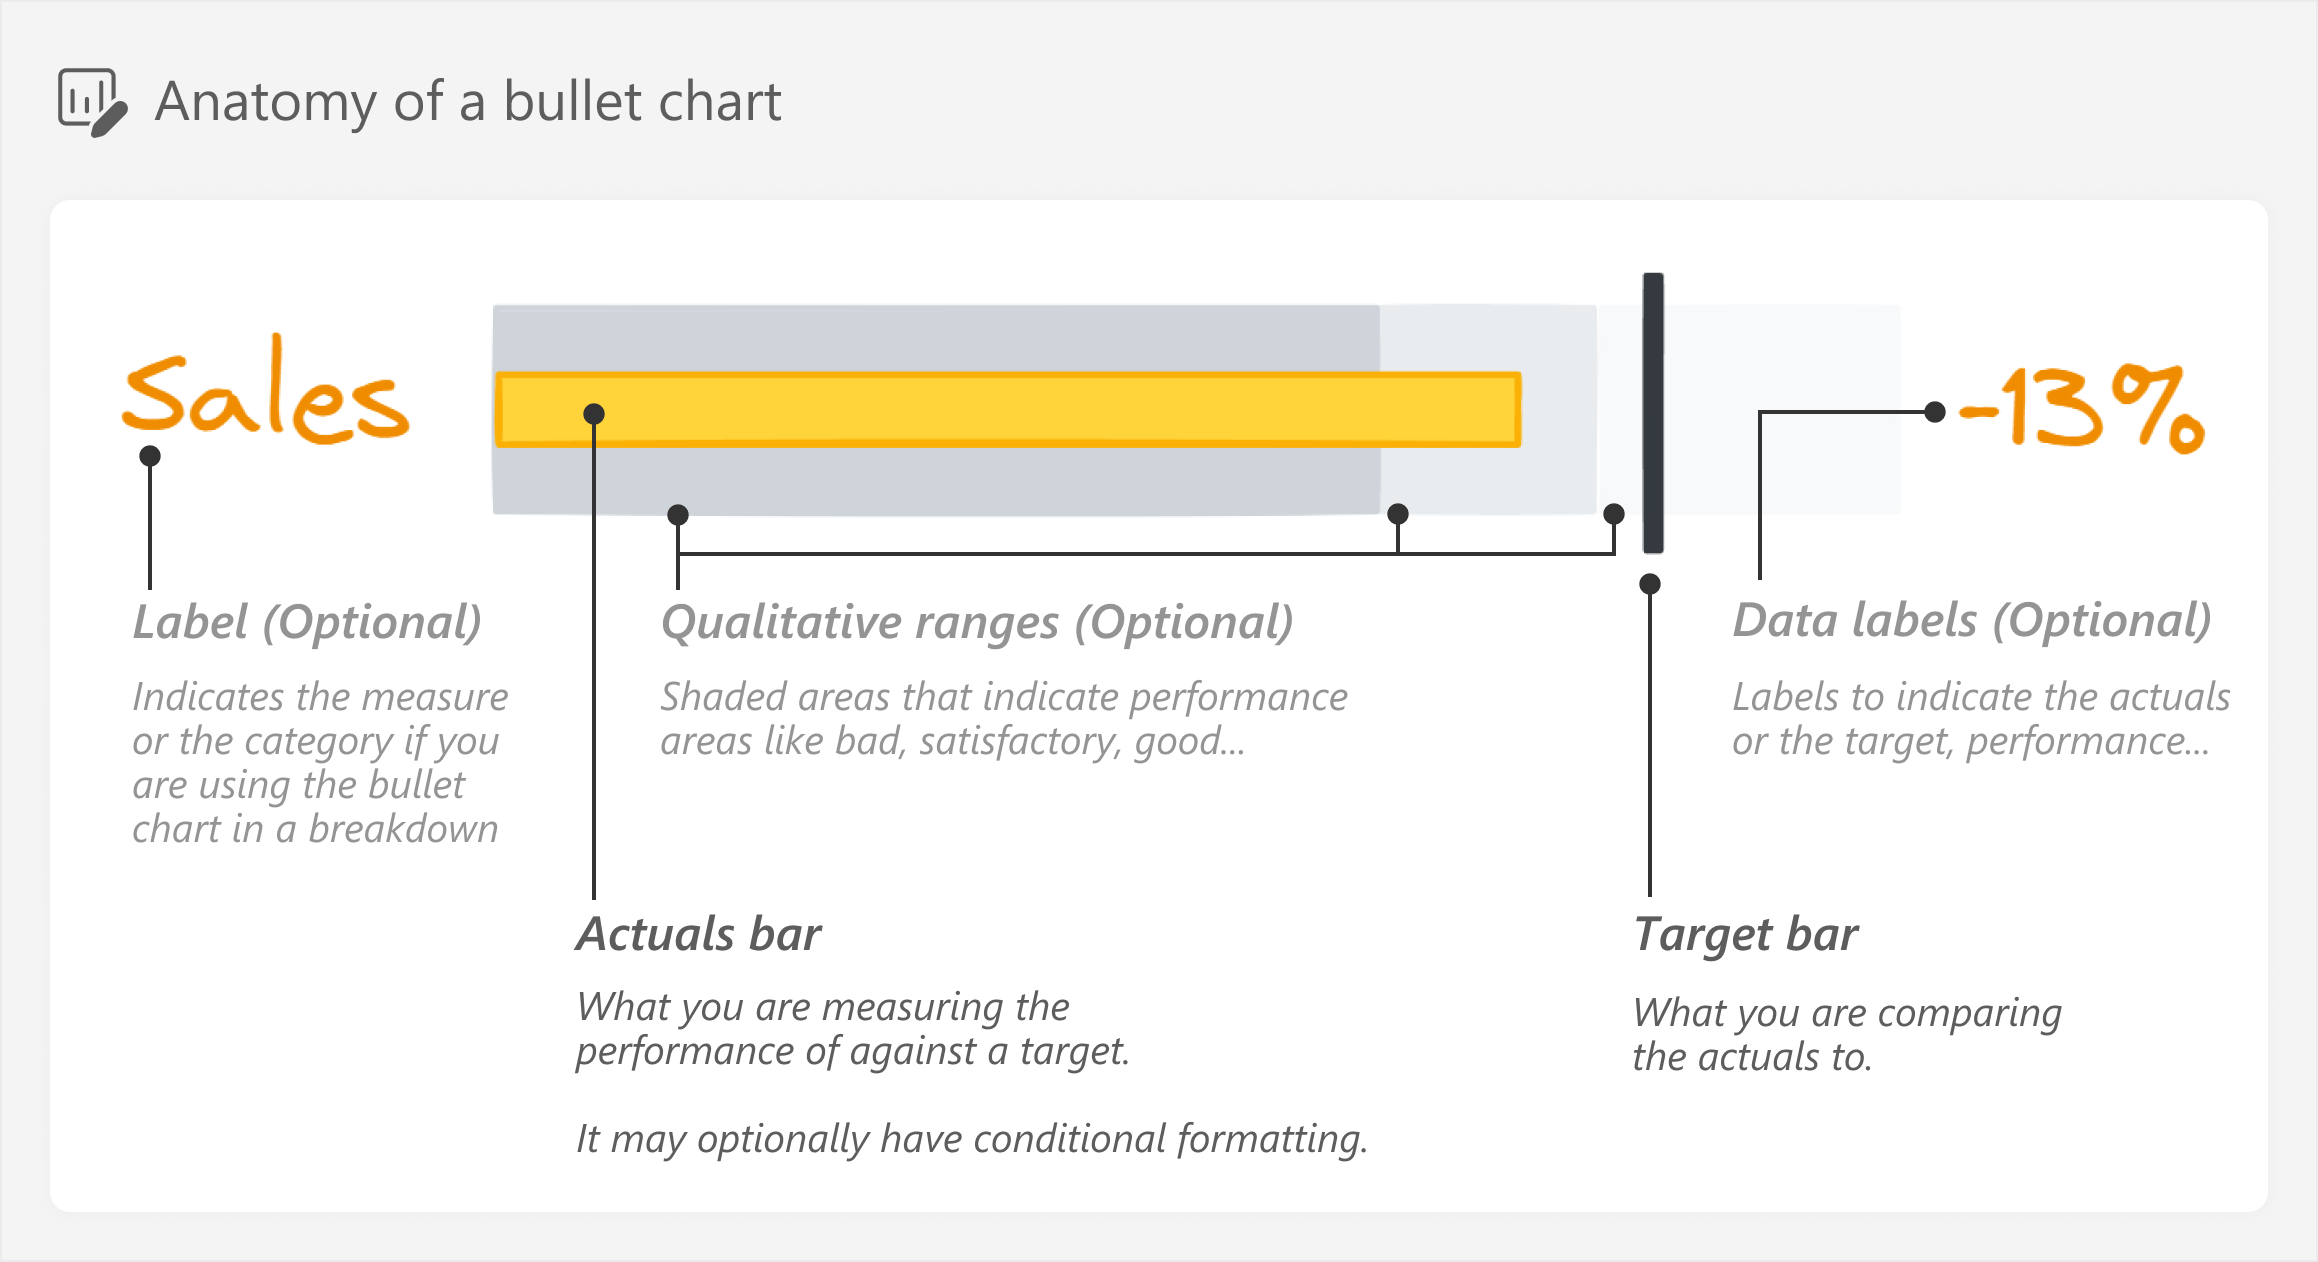Click the callout dot beneath the target bar
Image resolution: width=2318 pixels, height=1262 pixels.
click(1650, 584)
